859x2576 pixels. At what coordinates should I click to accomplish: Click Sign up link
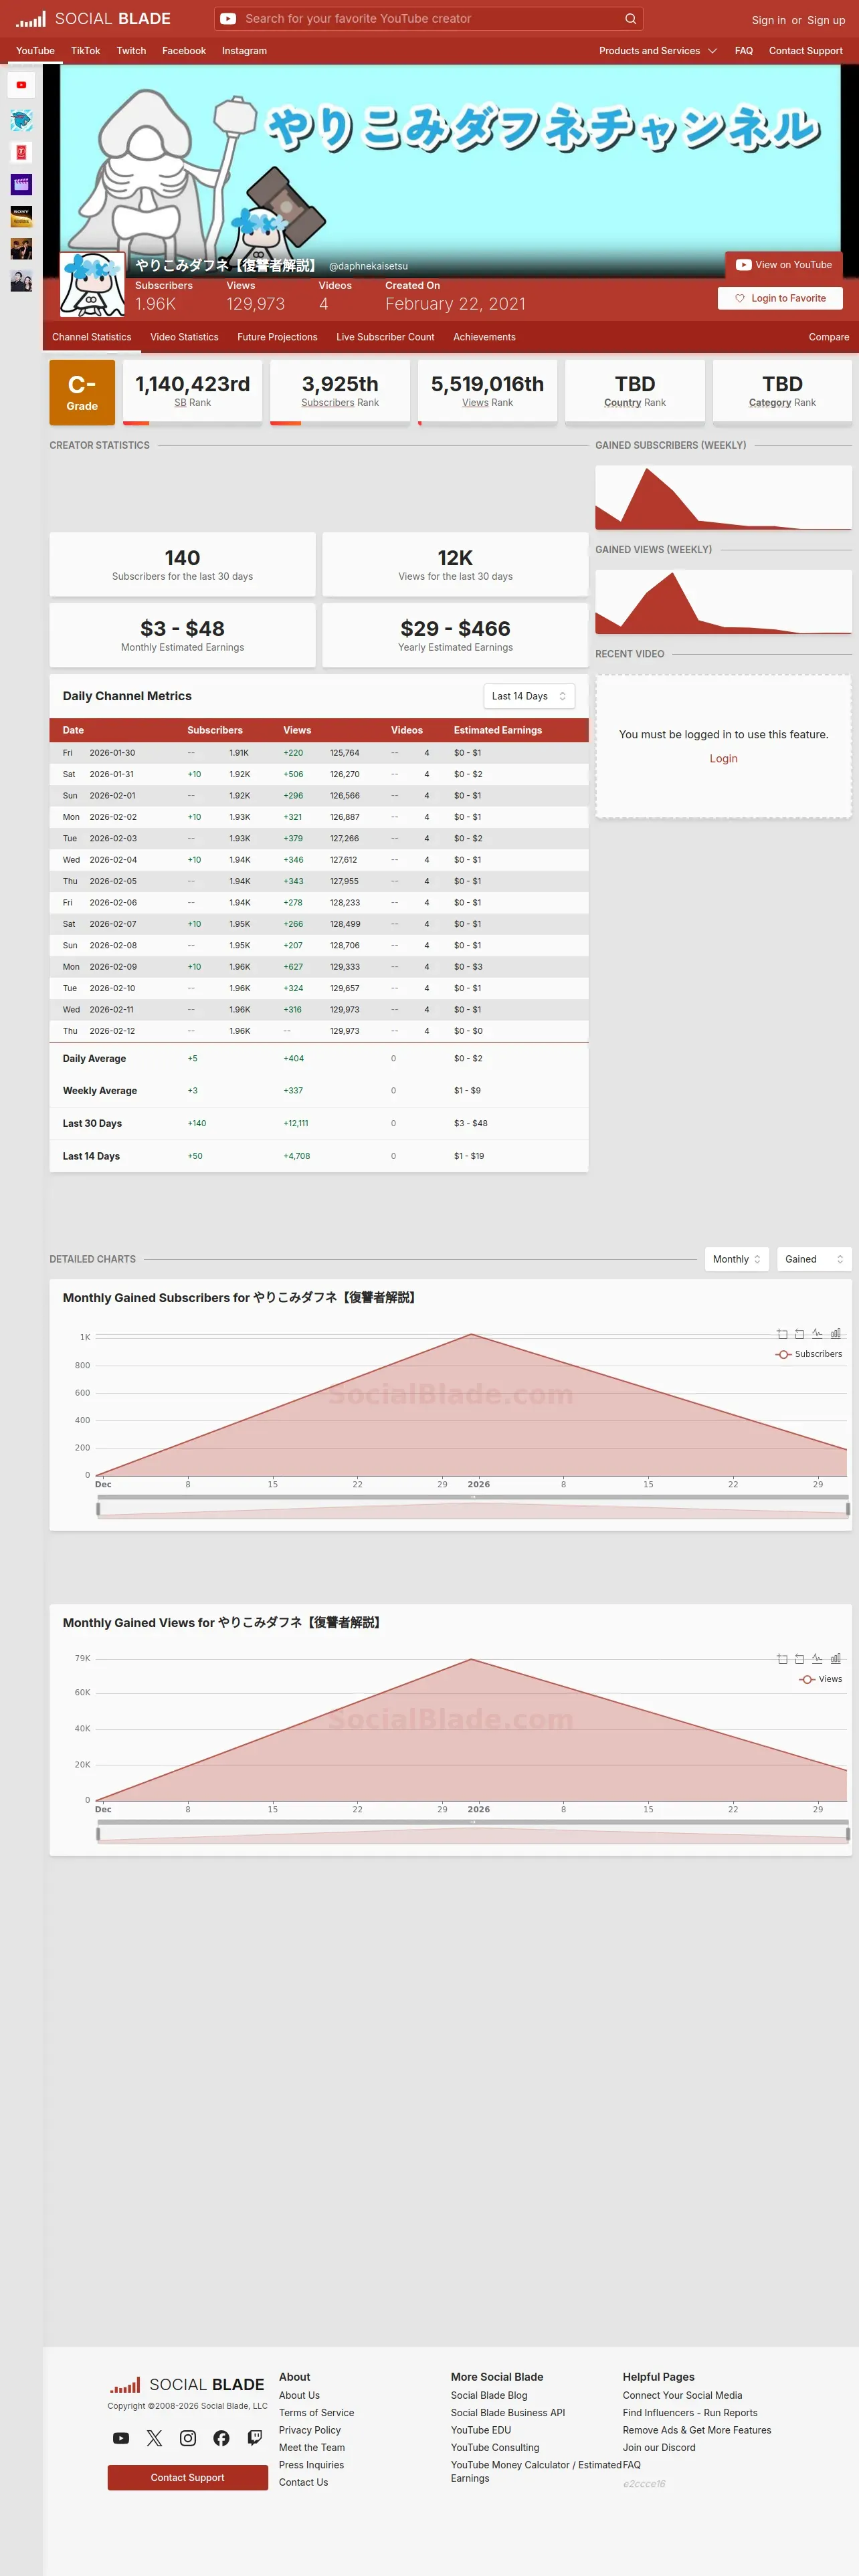point(826,20)
